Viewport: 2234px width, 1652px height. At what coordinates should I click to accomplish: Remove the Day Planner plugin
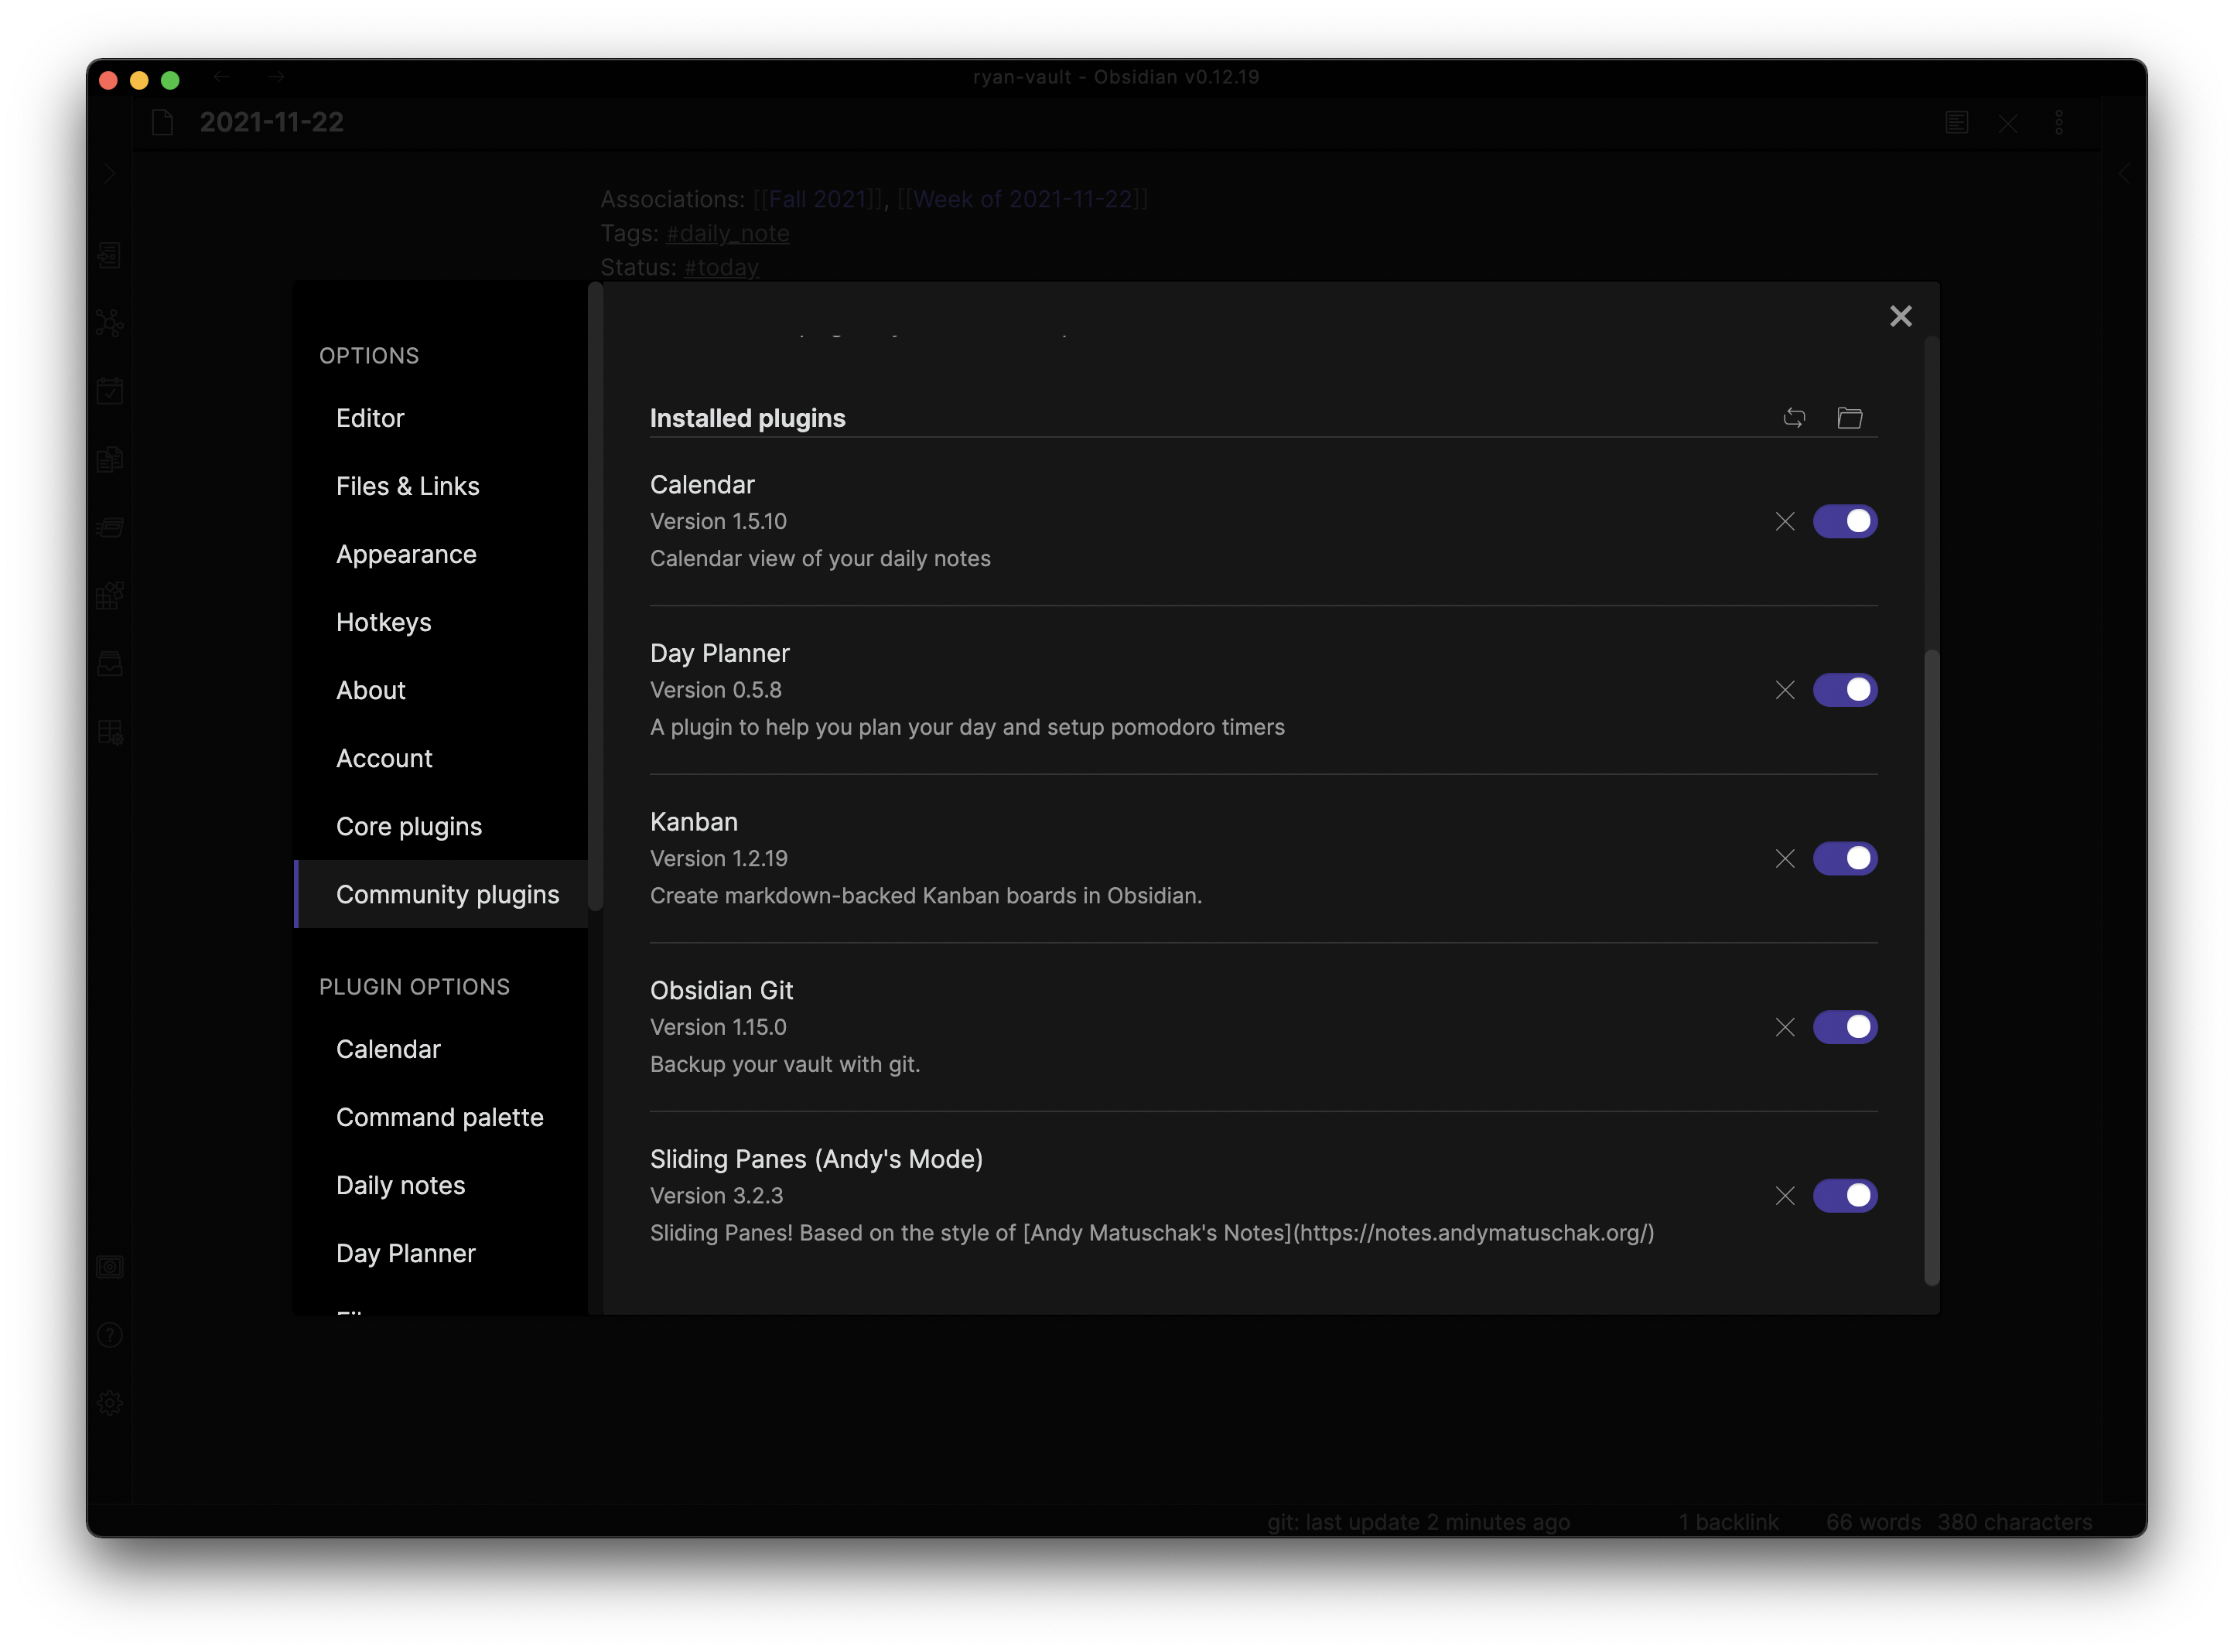1785,690
